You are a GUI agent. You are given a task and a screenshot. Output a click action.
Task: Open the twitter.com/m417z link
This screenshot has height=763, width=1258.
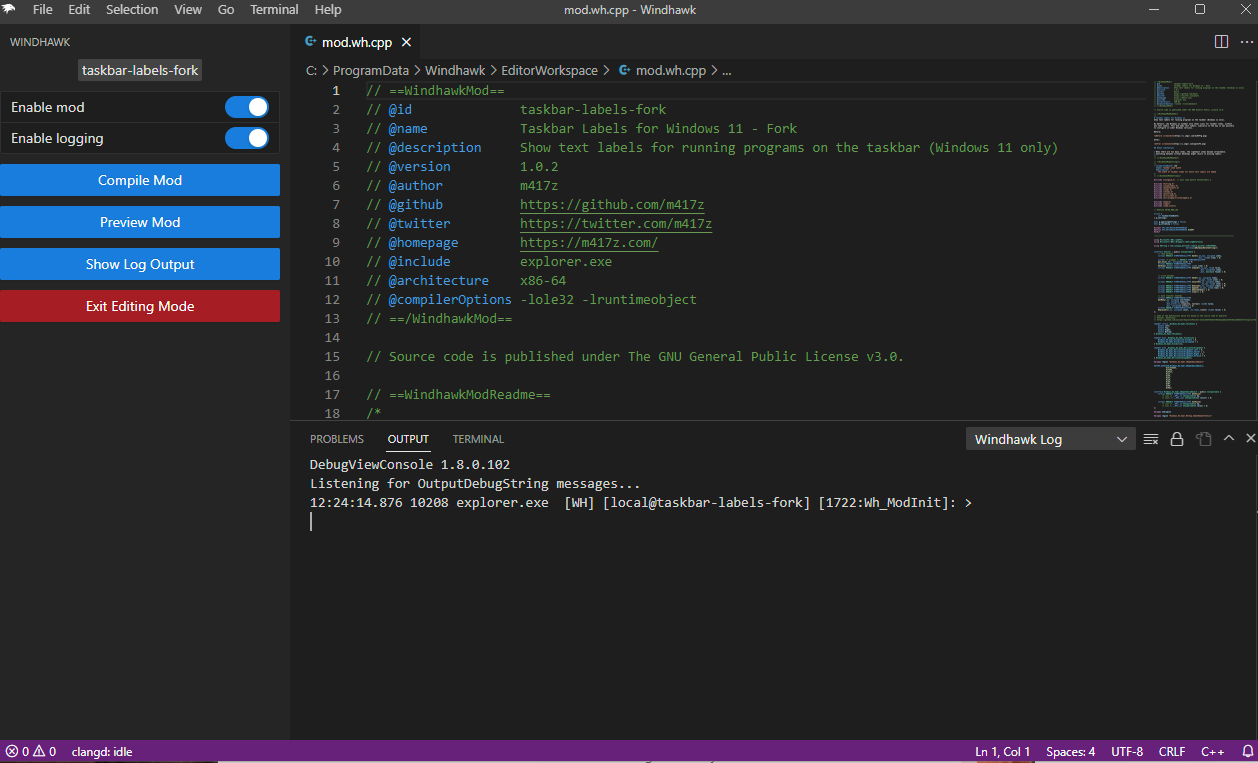coord(616,224)
